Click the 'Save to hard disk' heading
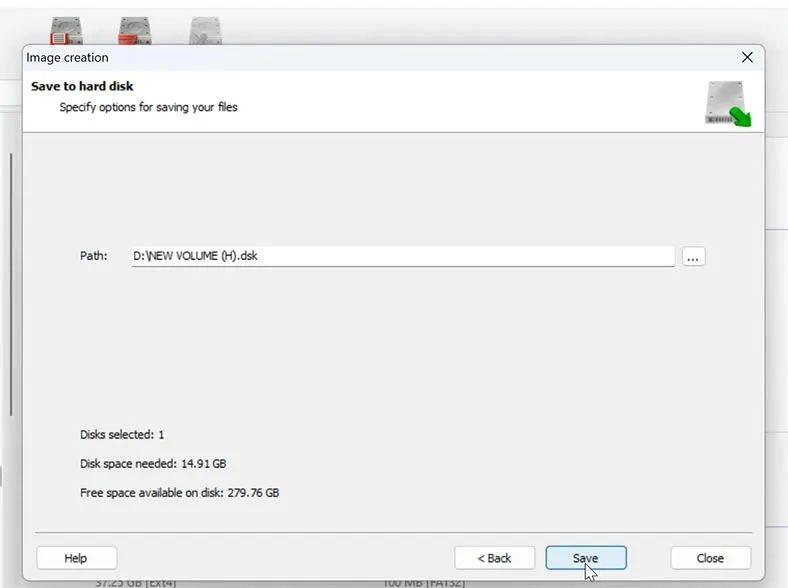 click(82, 86)
